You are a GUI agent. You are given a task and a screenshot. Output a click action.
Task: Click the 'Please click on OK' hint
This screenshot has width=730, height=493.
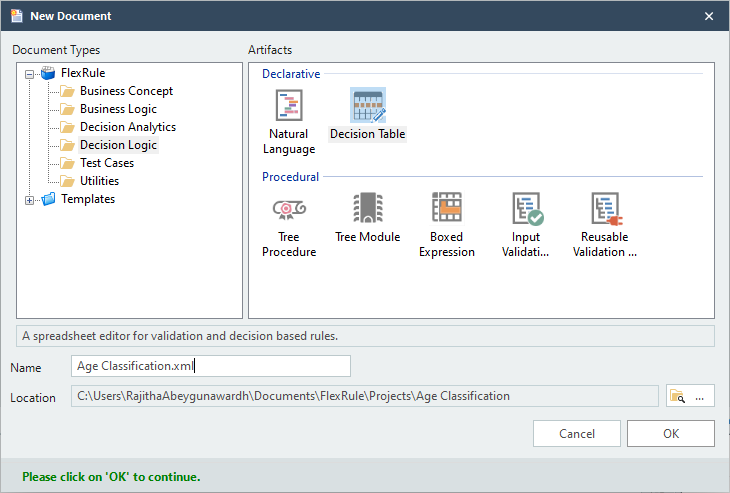[111, 477]
